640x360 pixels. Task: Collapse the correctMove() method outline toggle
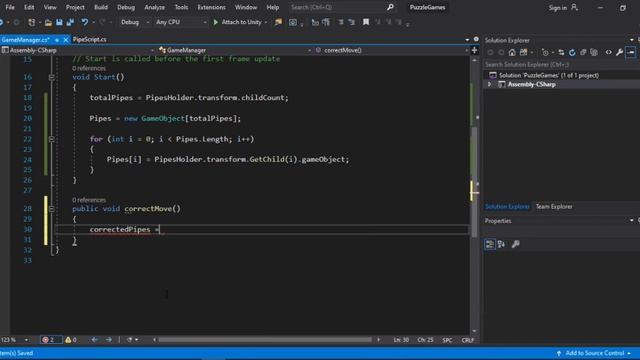click(x=51, y=209)
